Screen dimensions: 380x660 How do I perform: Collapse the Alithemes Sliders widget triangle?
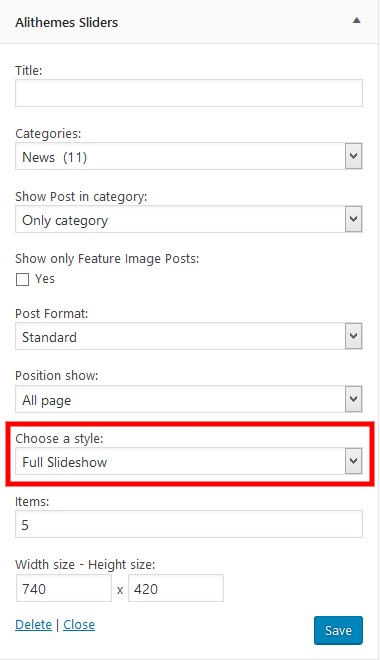point(356,20)
